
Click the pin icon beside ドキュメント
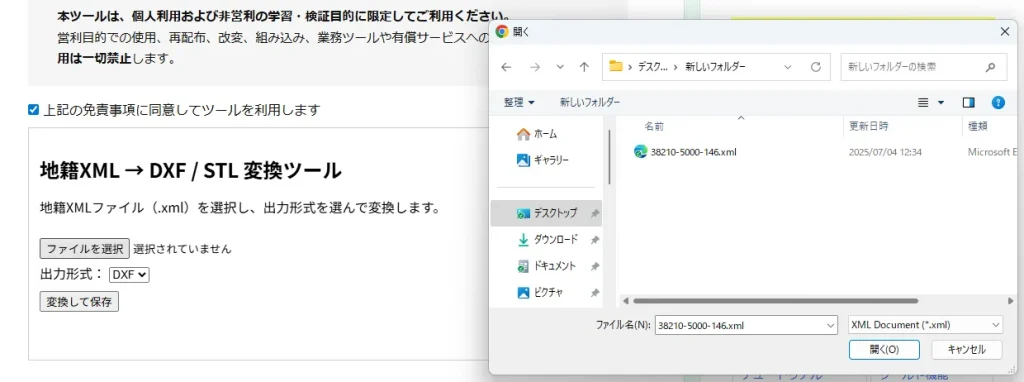point(595,266)
